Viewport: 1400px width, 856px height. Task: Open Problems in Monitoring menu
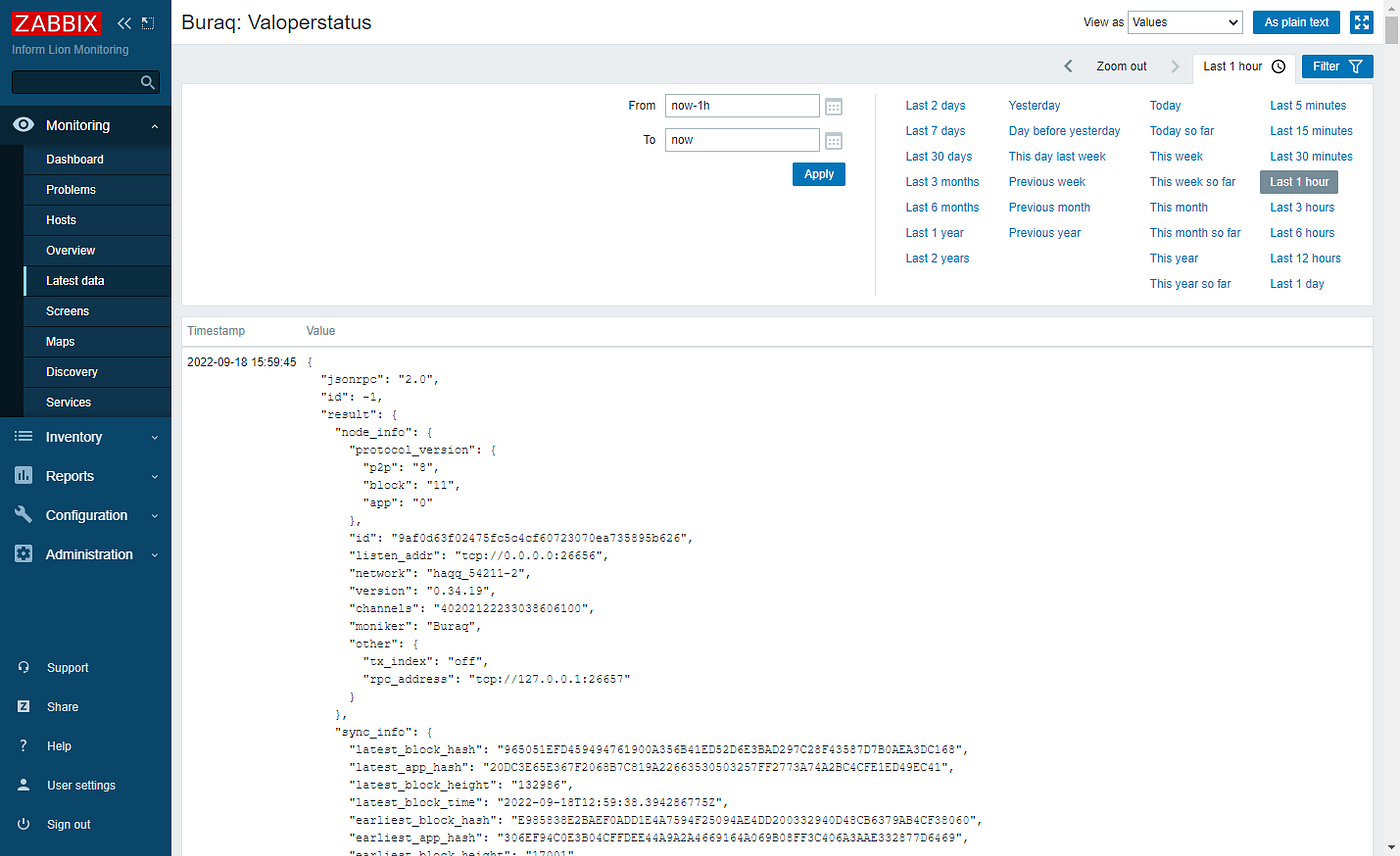click(x=97, y=189)
